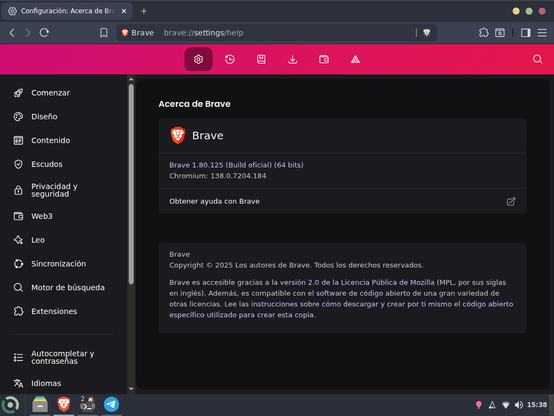Viewport: 554px width, 416px height.
Task: Toggle the sidebar panel button
Action: point(525,33)
